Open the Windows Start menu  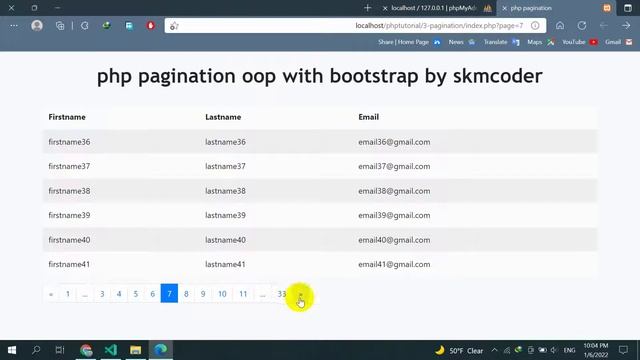click(12, 350)
